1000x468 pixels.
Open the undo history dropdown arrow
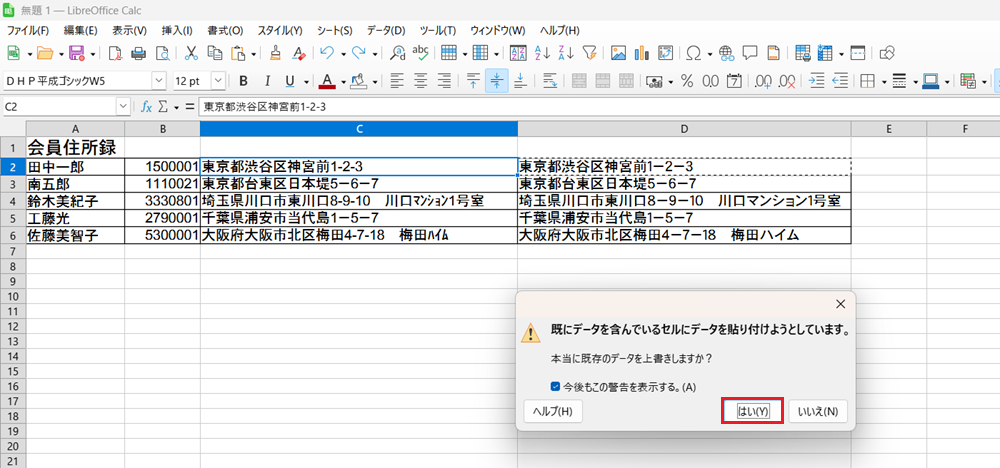pyautogui.click(x=343, y=54)
